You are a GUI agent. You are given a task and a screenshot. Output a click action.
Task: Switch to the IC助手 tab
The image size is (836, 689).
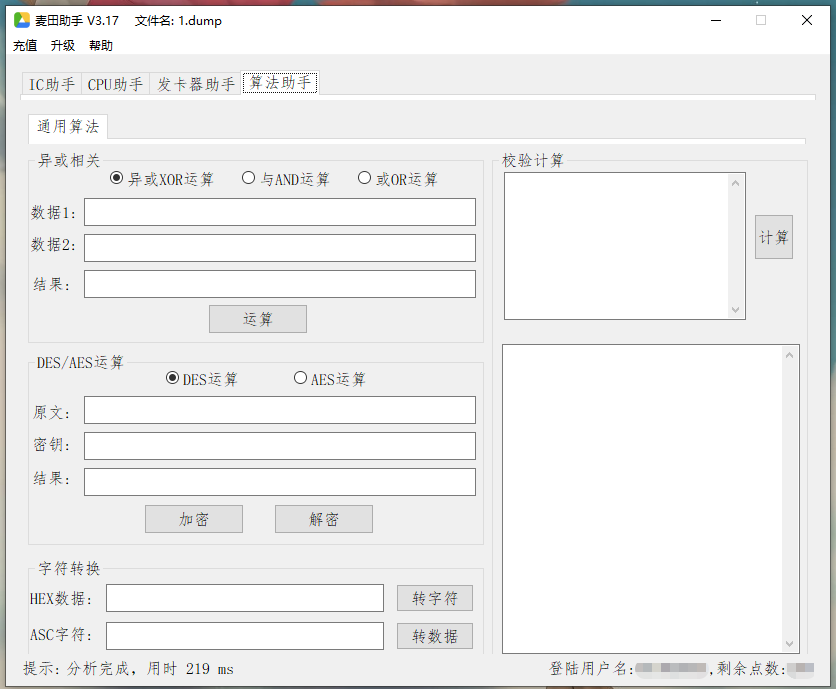click(x=51, y=84)
